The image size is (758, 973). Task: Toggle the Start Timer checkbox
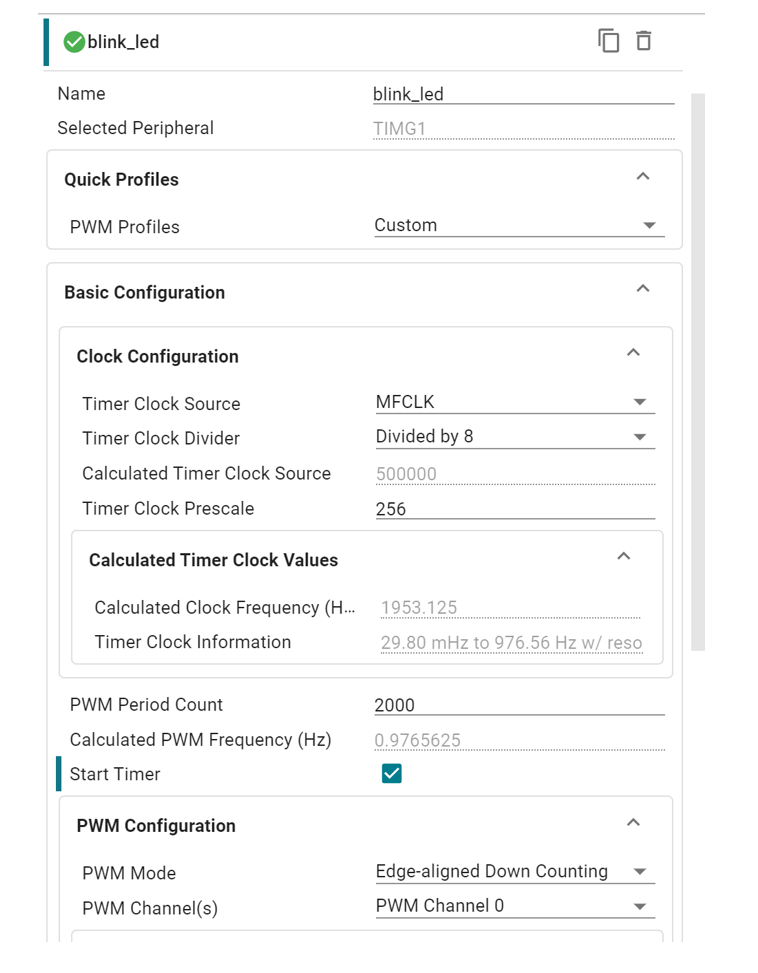pos(391,773)
